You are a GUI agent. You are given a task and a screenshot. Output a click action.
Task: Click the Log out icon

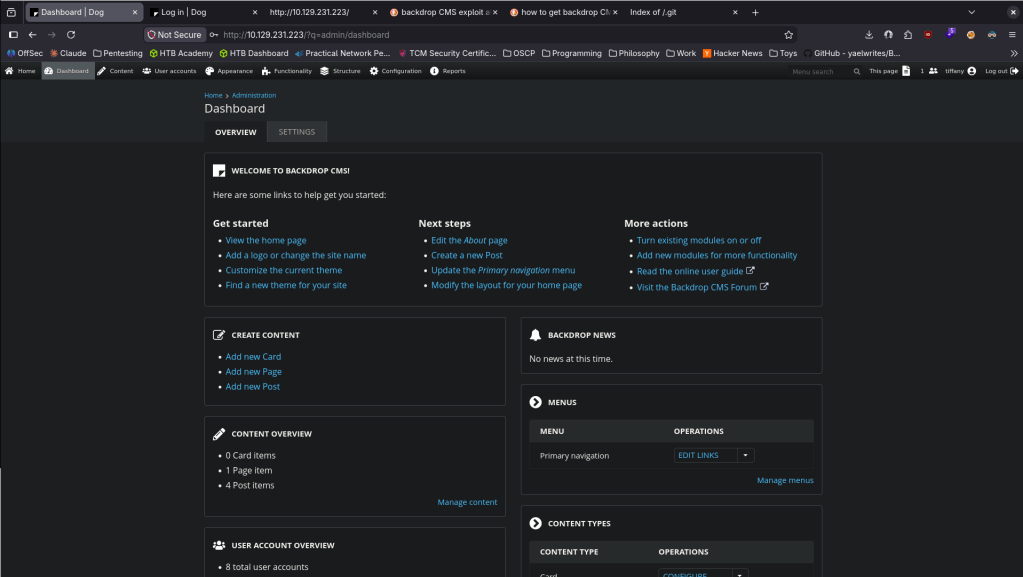click(x=1014, y=71)
